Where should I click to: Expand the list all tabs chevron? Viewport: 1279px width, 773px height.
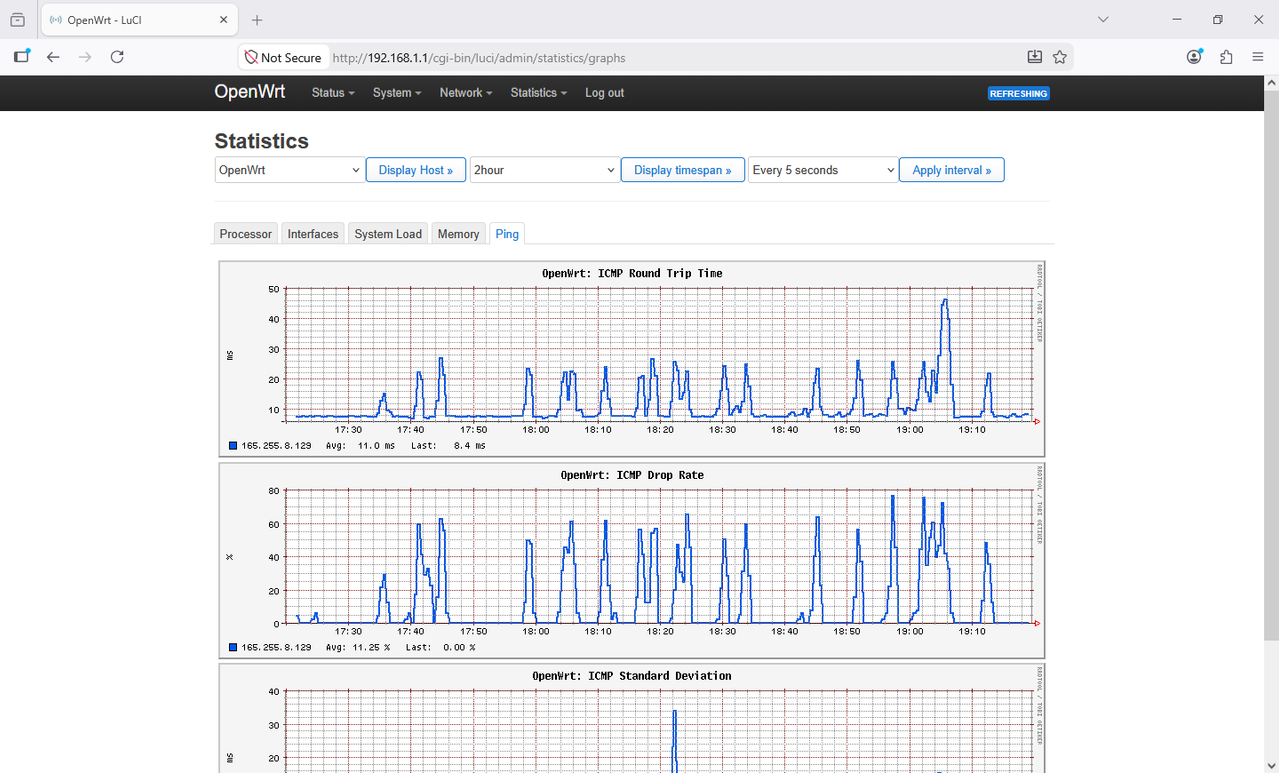pos(1103,20)
